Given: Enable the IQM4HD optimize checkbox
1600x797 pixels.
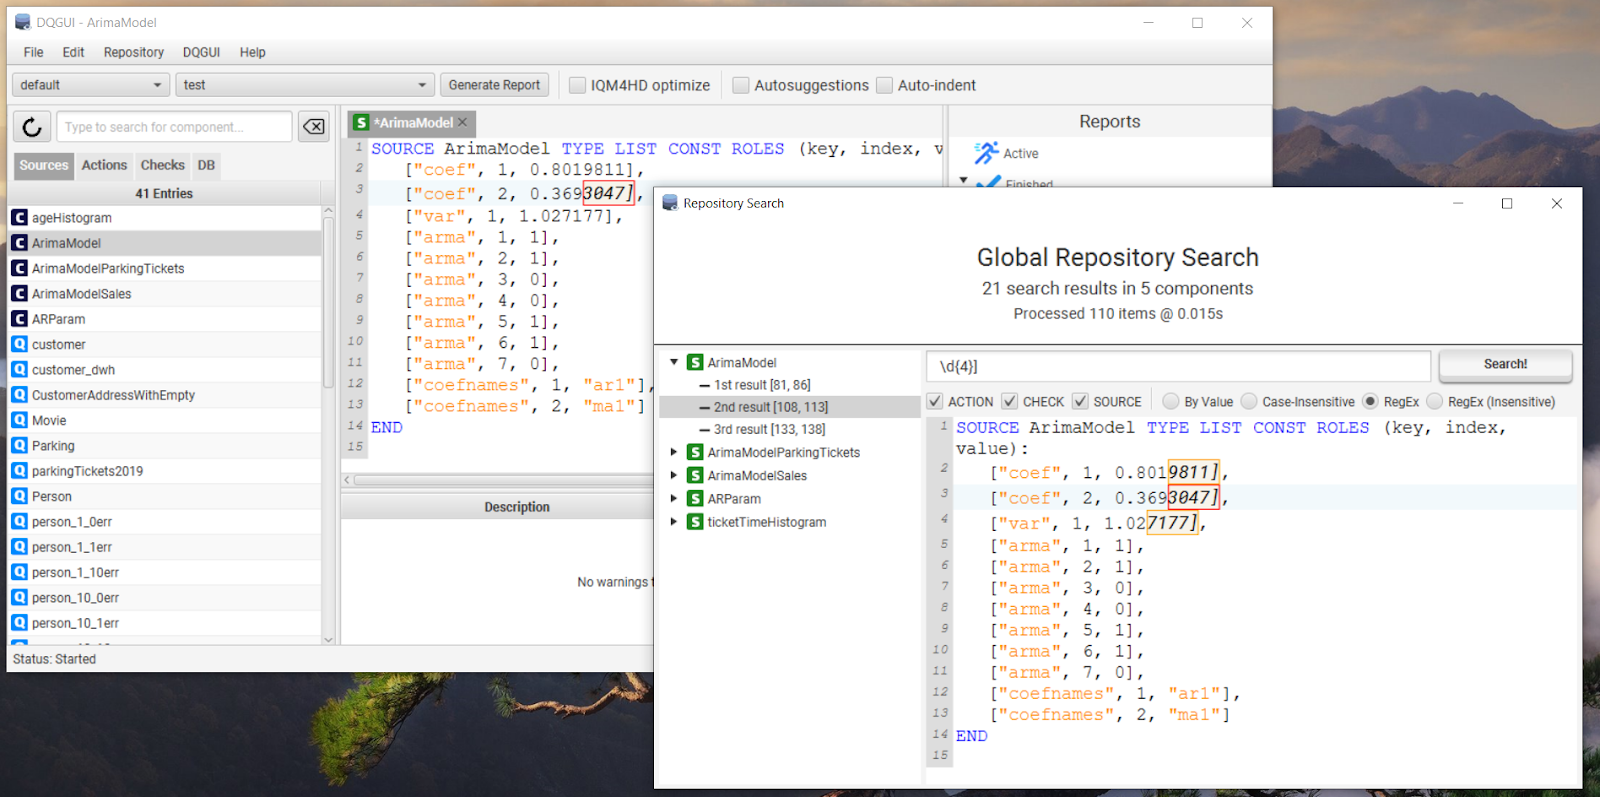Looking at the screenshot, I should [x=578, y=86].
